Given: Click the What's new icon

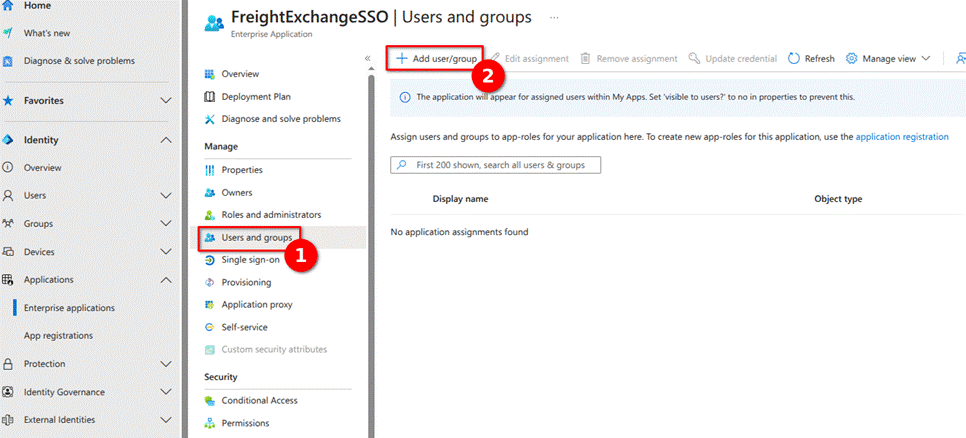Looking at the screenshot, I should pyautogui.click(x=8, y=33).
